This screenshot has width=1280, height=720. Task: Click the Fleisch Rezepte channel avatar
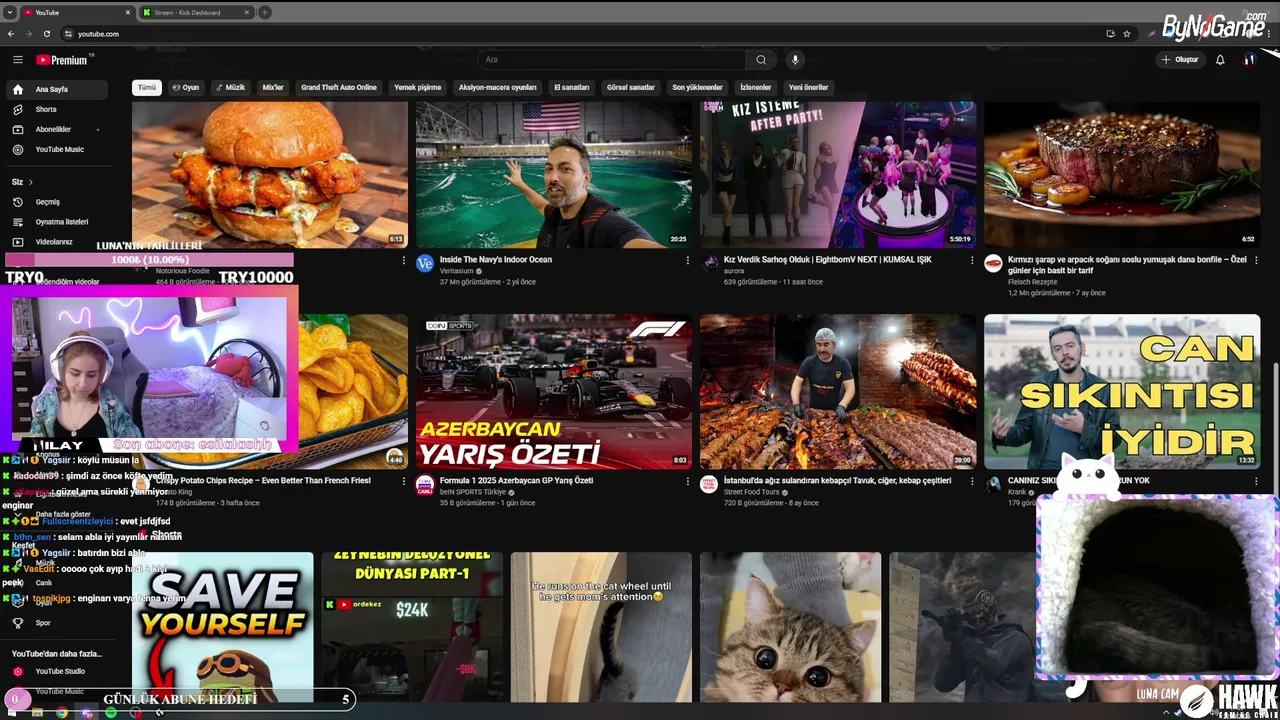pyautogui.click(x=993, y=263)
